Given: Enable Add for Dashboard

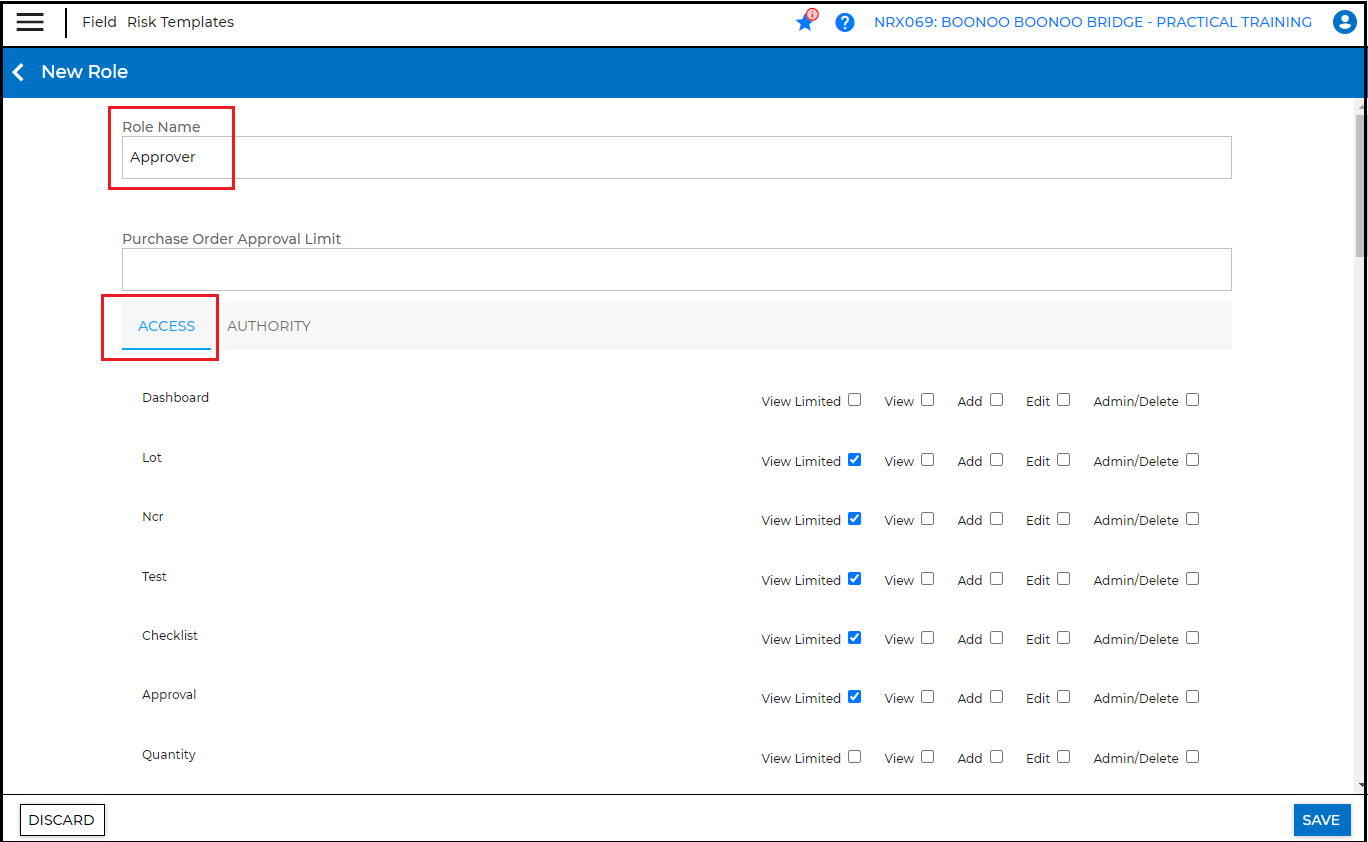Looking at the screenshot, I should click(x=996, y=400).
